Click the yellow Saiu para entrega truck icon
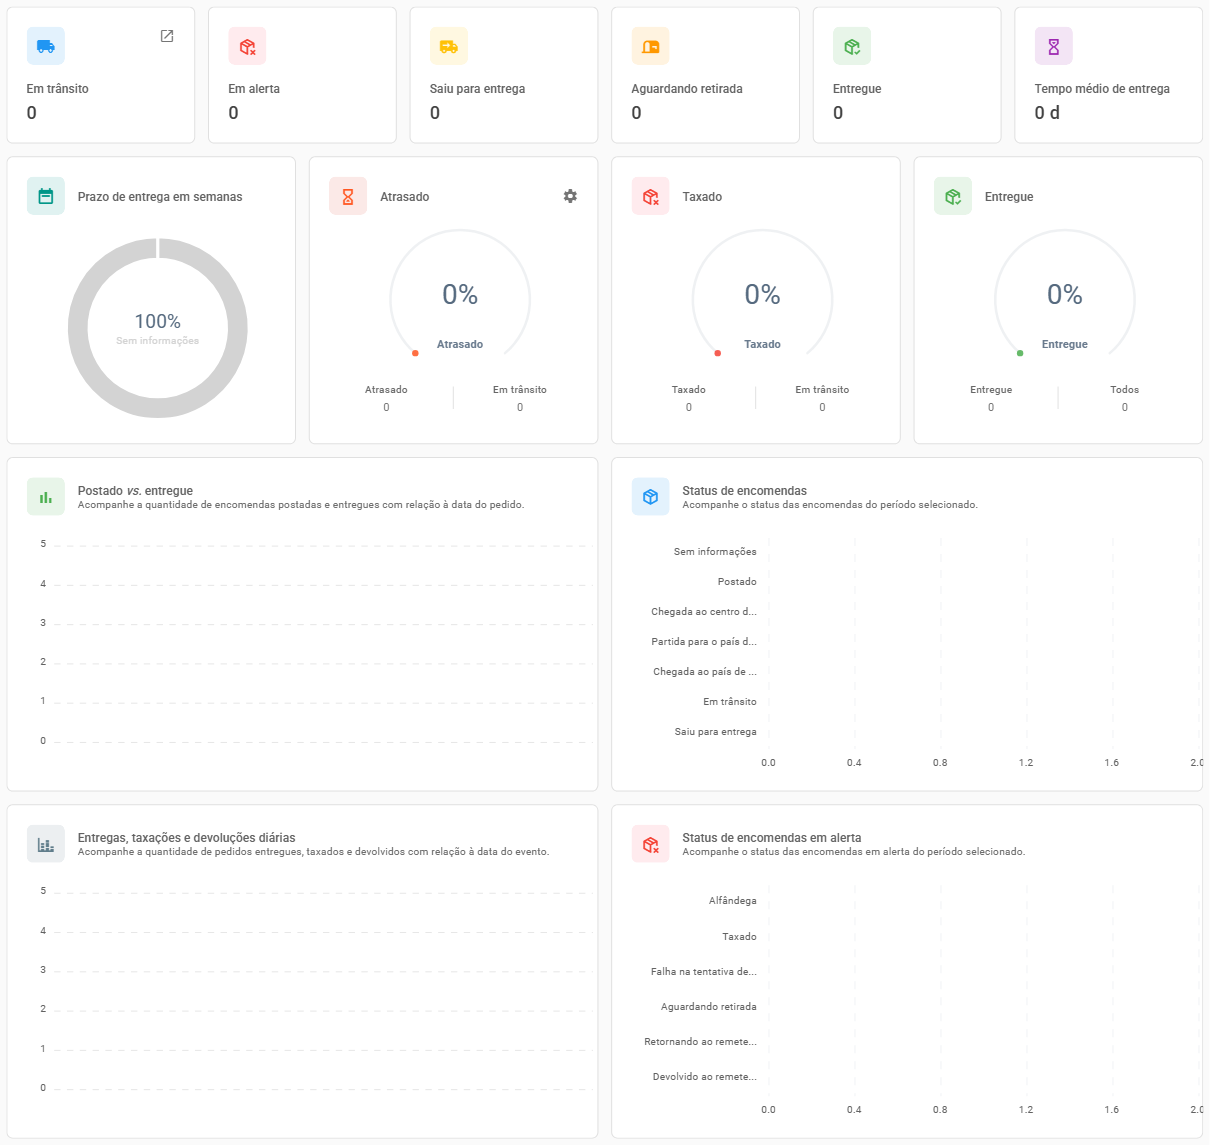 pos(449,46)
